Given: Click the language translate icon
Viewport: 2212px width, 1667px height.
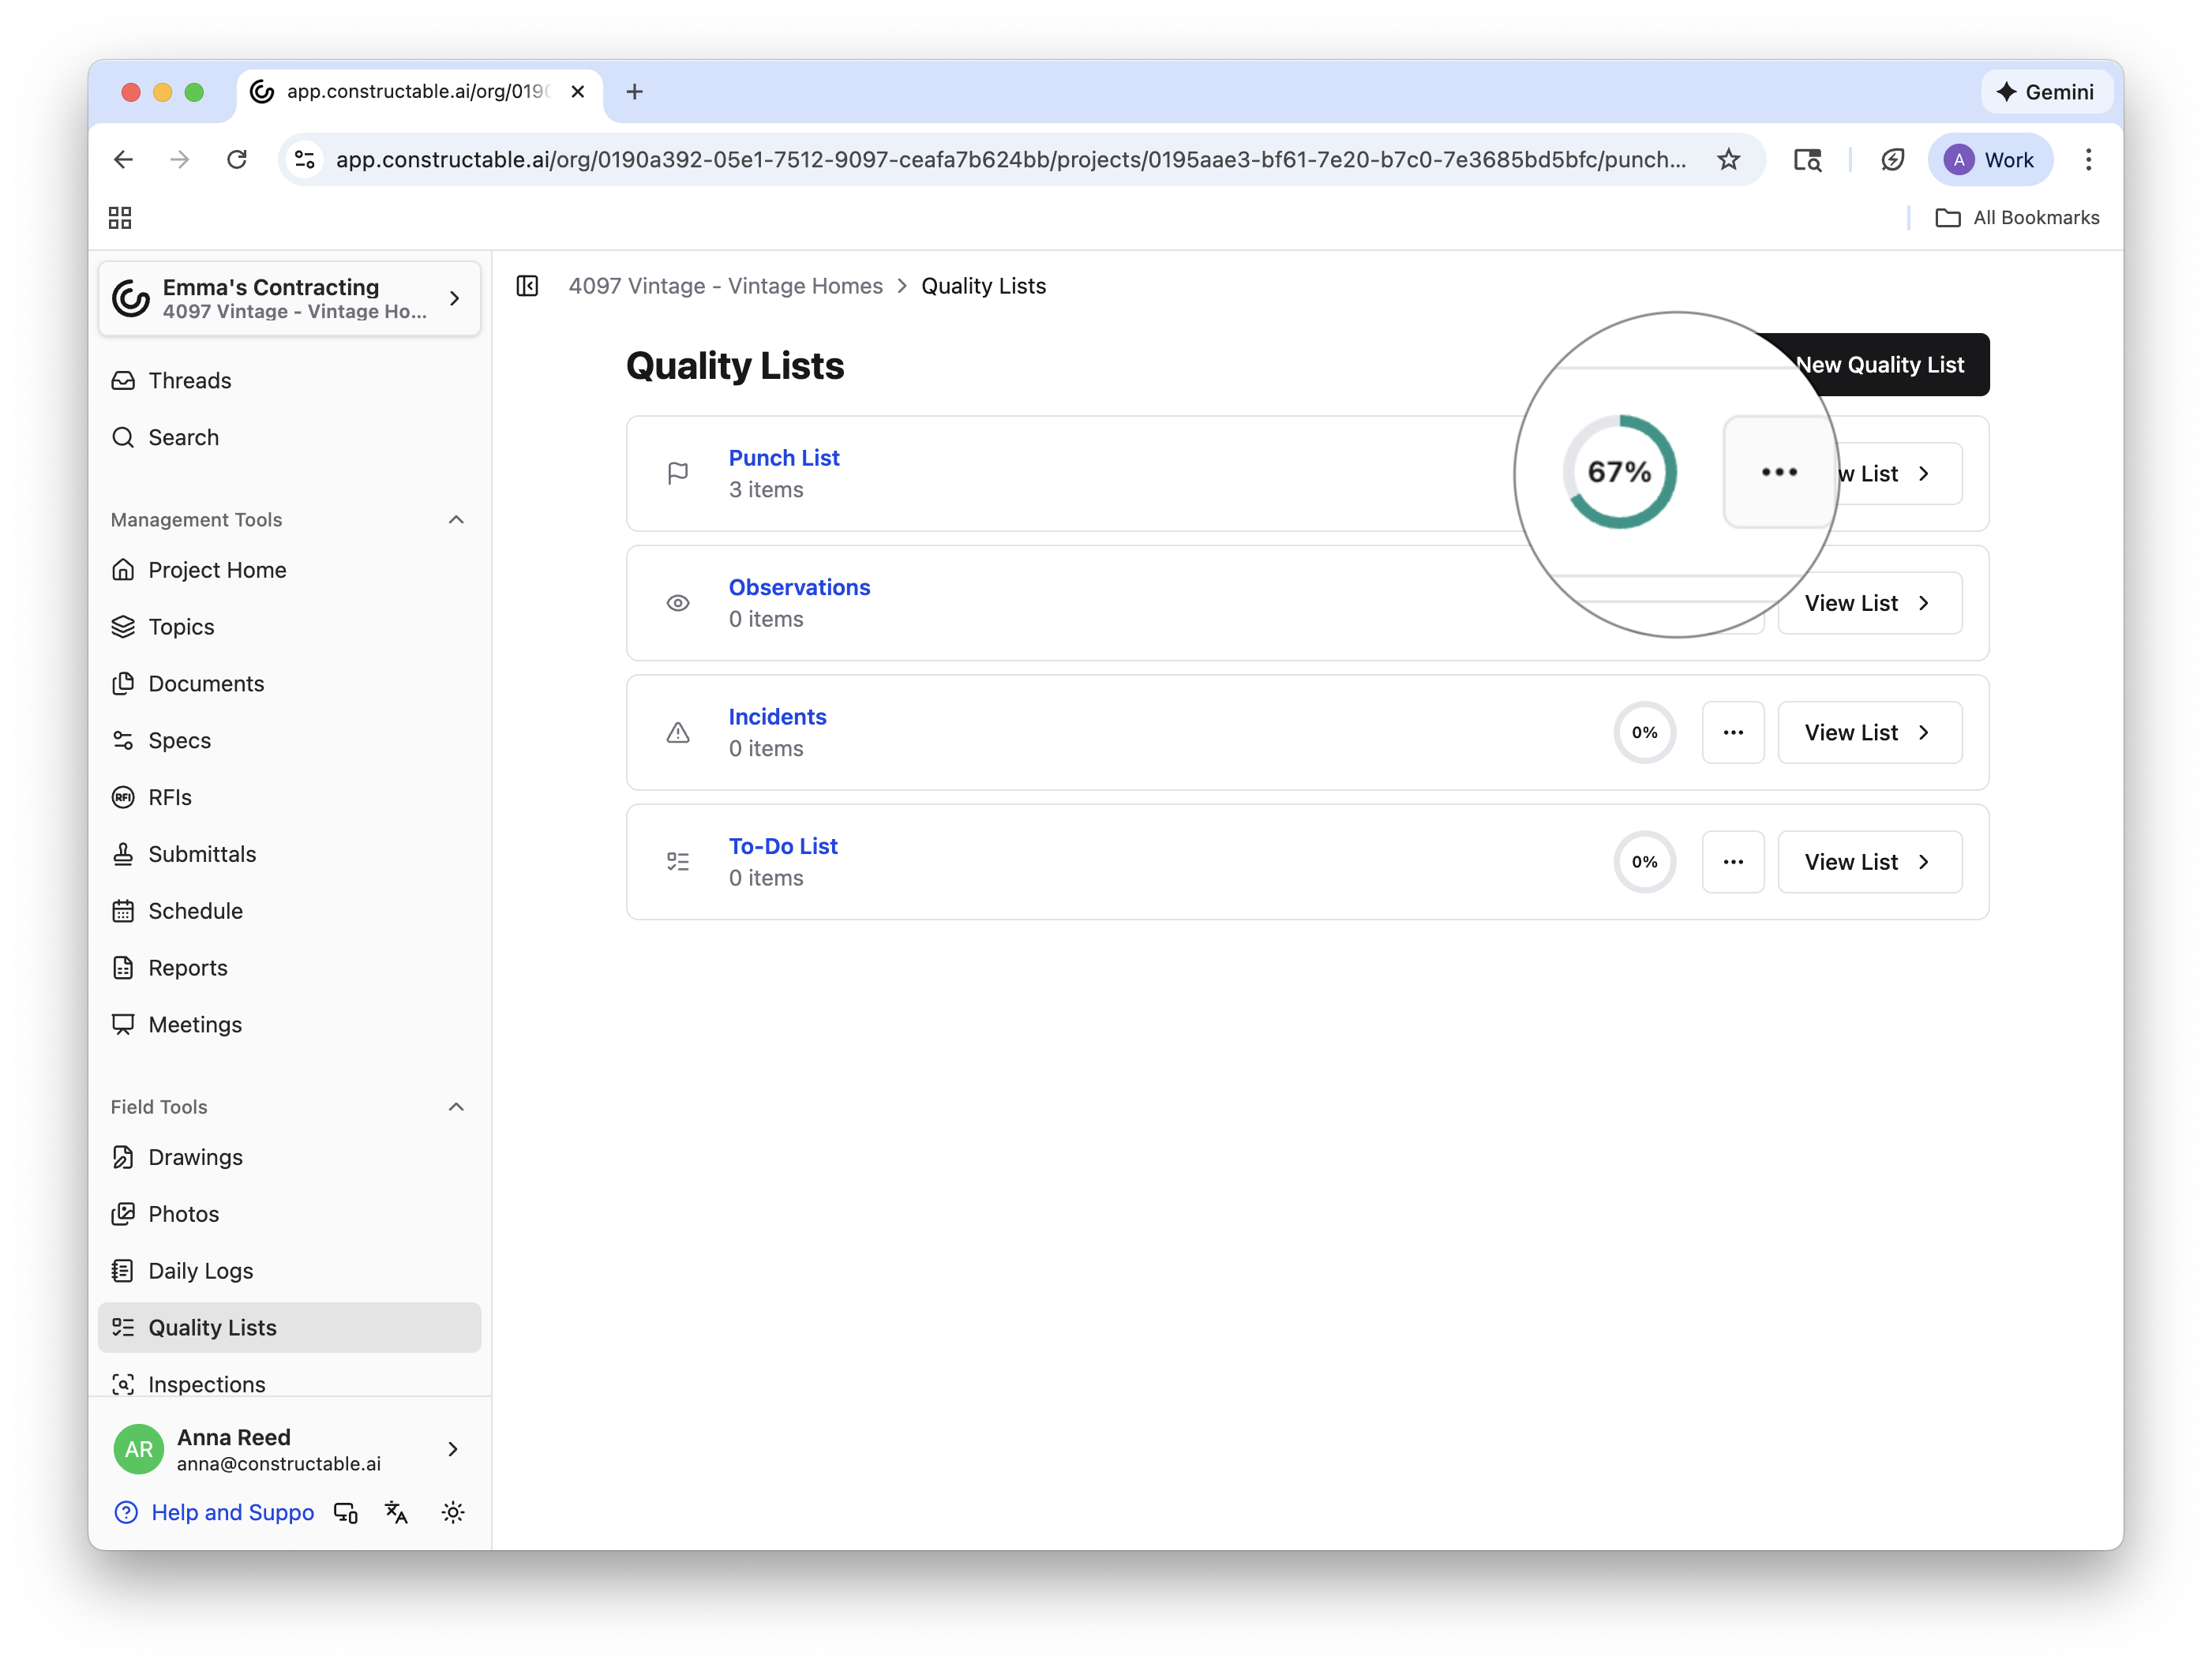Looking at the screenshot, I should pos(396,1513).
